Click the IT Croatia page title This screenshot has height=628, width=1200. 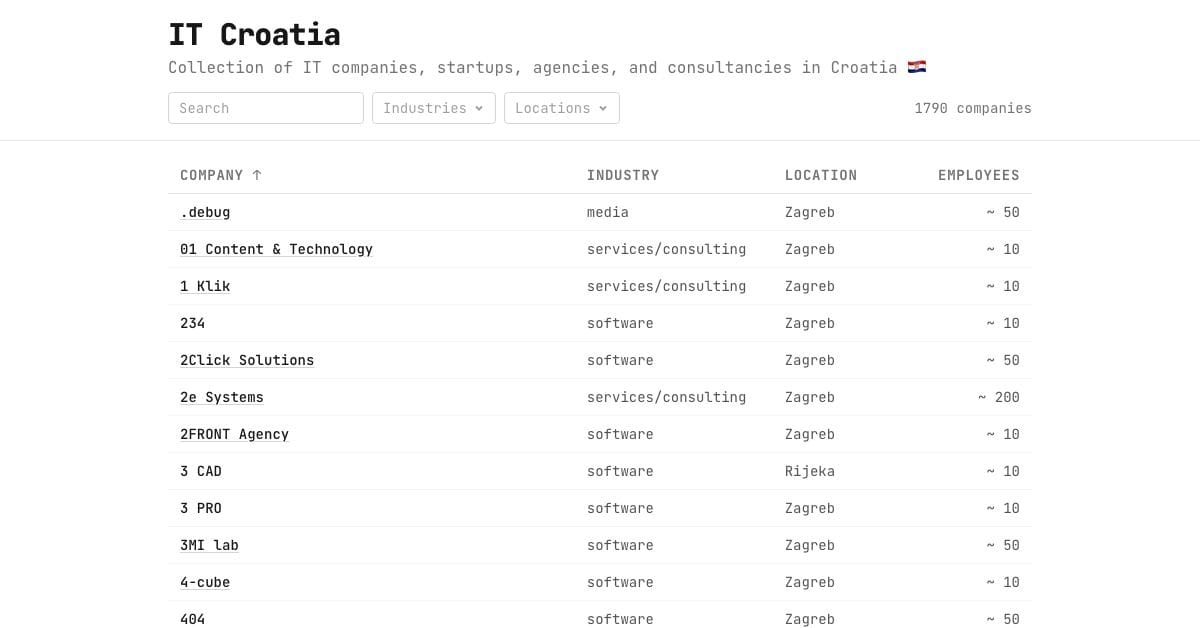(x=254, y=34)
